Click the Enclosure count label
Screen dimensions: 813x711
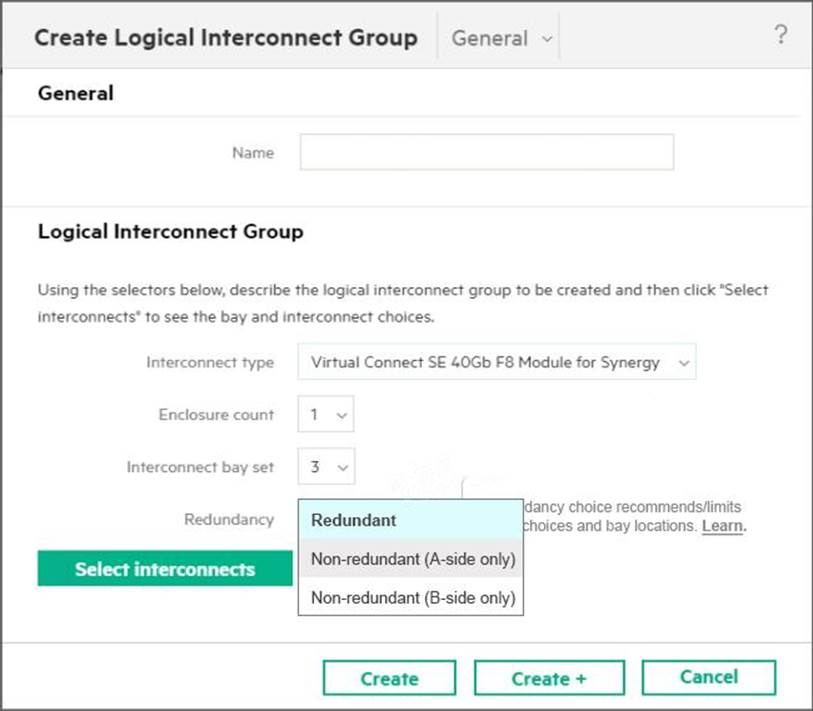(216, 414)
